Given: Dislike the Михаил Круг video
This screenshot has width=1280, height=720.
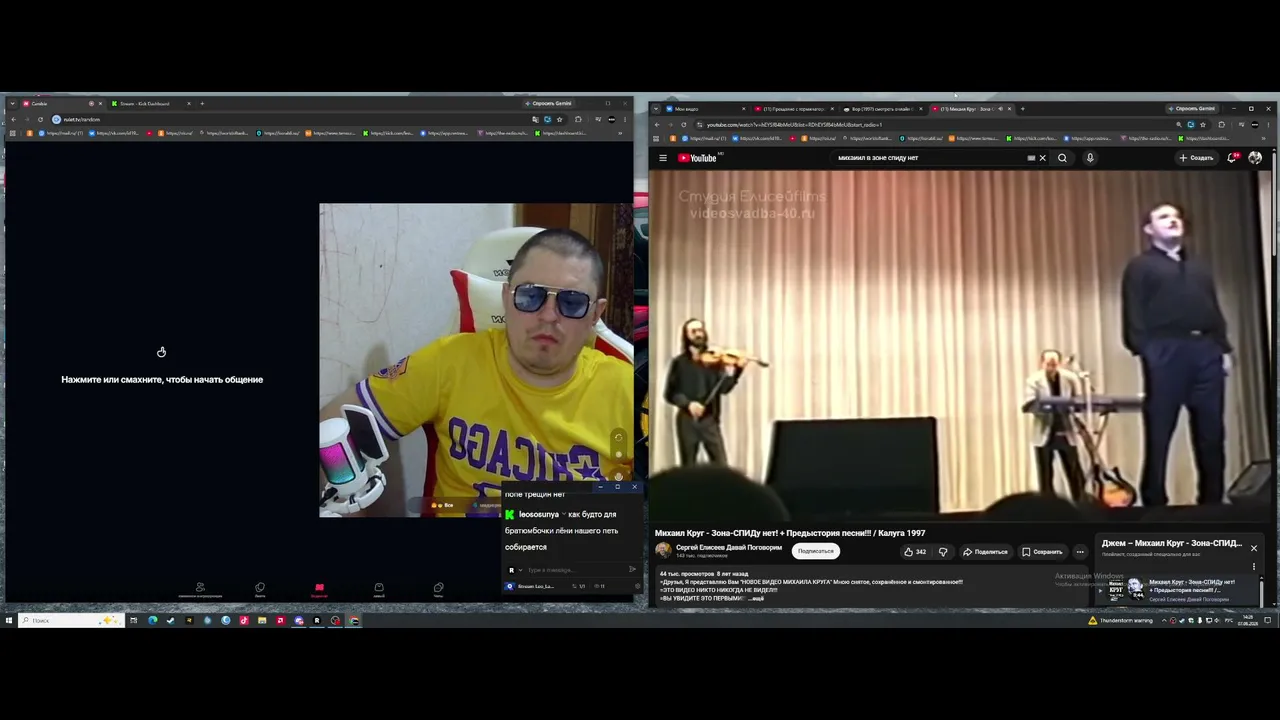Looking at the screenshot, I should point(942,551).
